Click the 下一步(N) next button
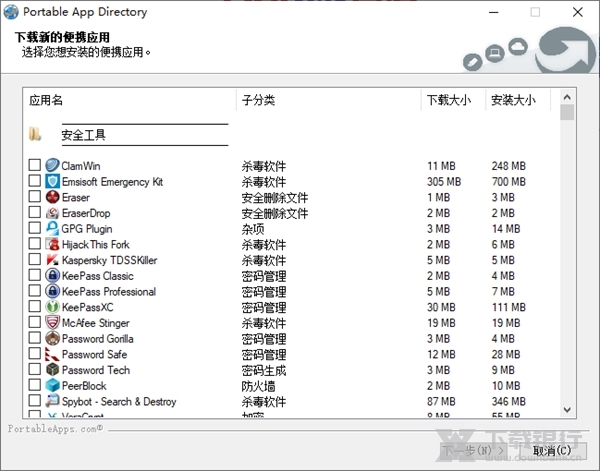The image size is (600, 471). tap(473, 451)
